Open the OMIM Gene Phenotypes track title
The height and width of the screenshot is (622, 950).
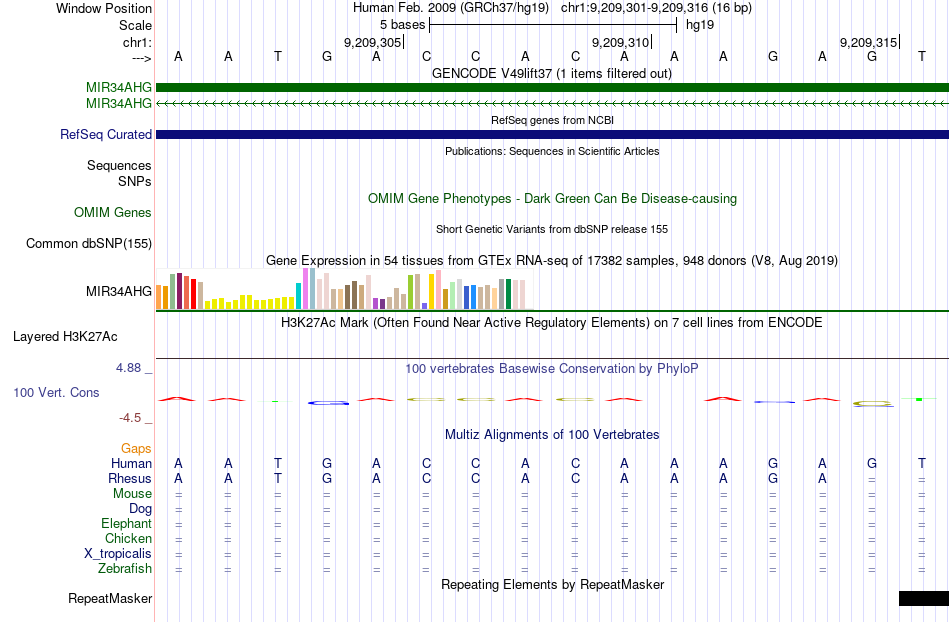click(x=552, y=199)
